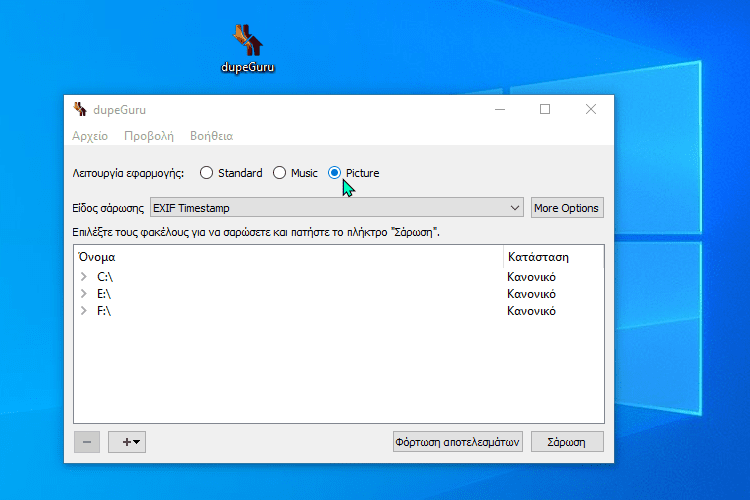Expand the F:\ folder tree node
This screenshot has height=500, width=750.
pos(84,311)
